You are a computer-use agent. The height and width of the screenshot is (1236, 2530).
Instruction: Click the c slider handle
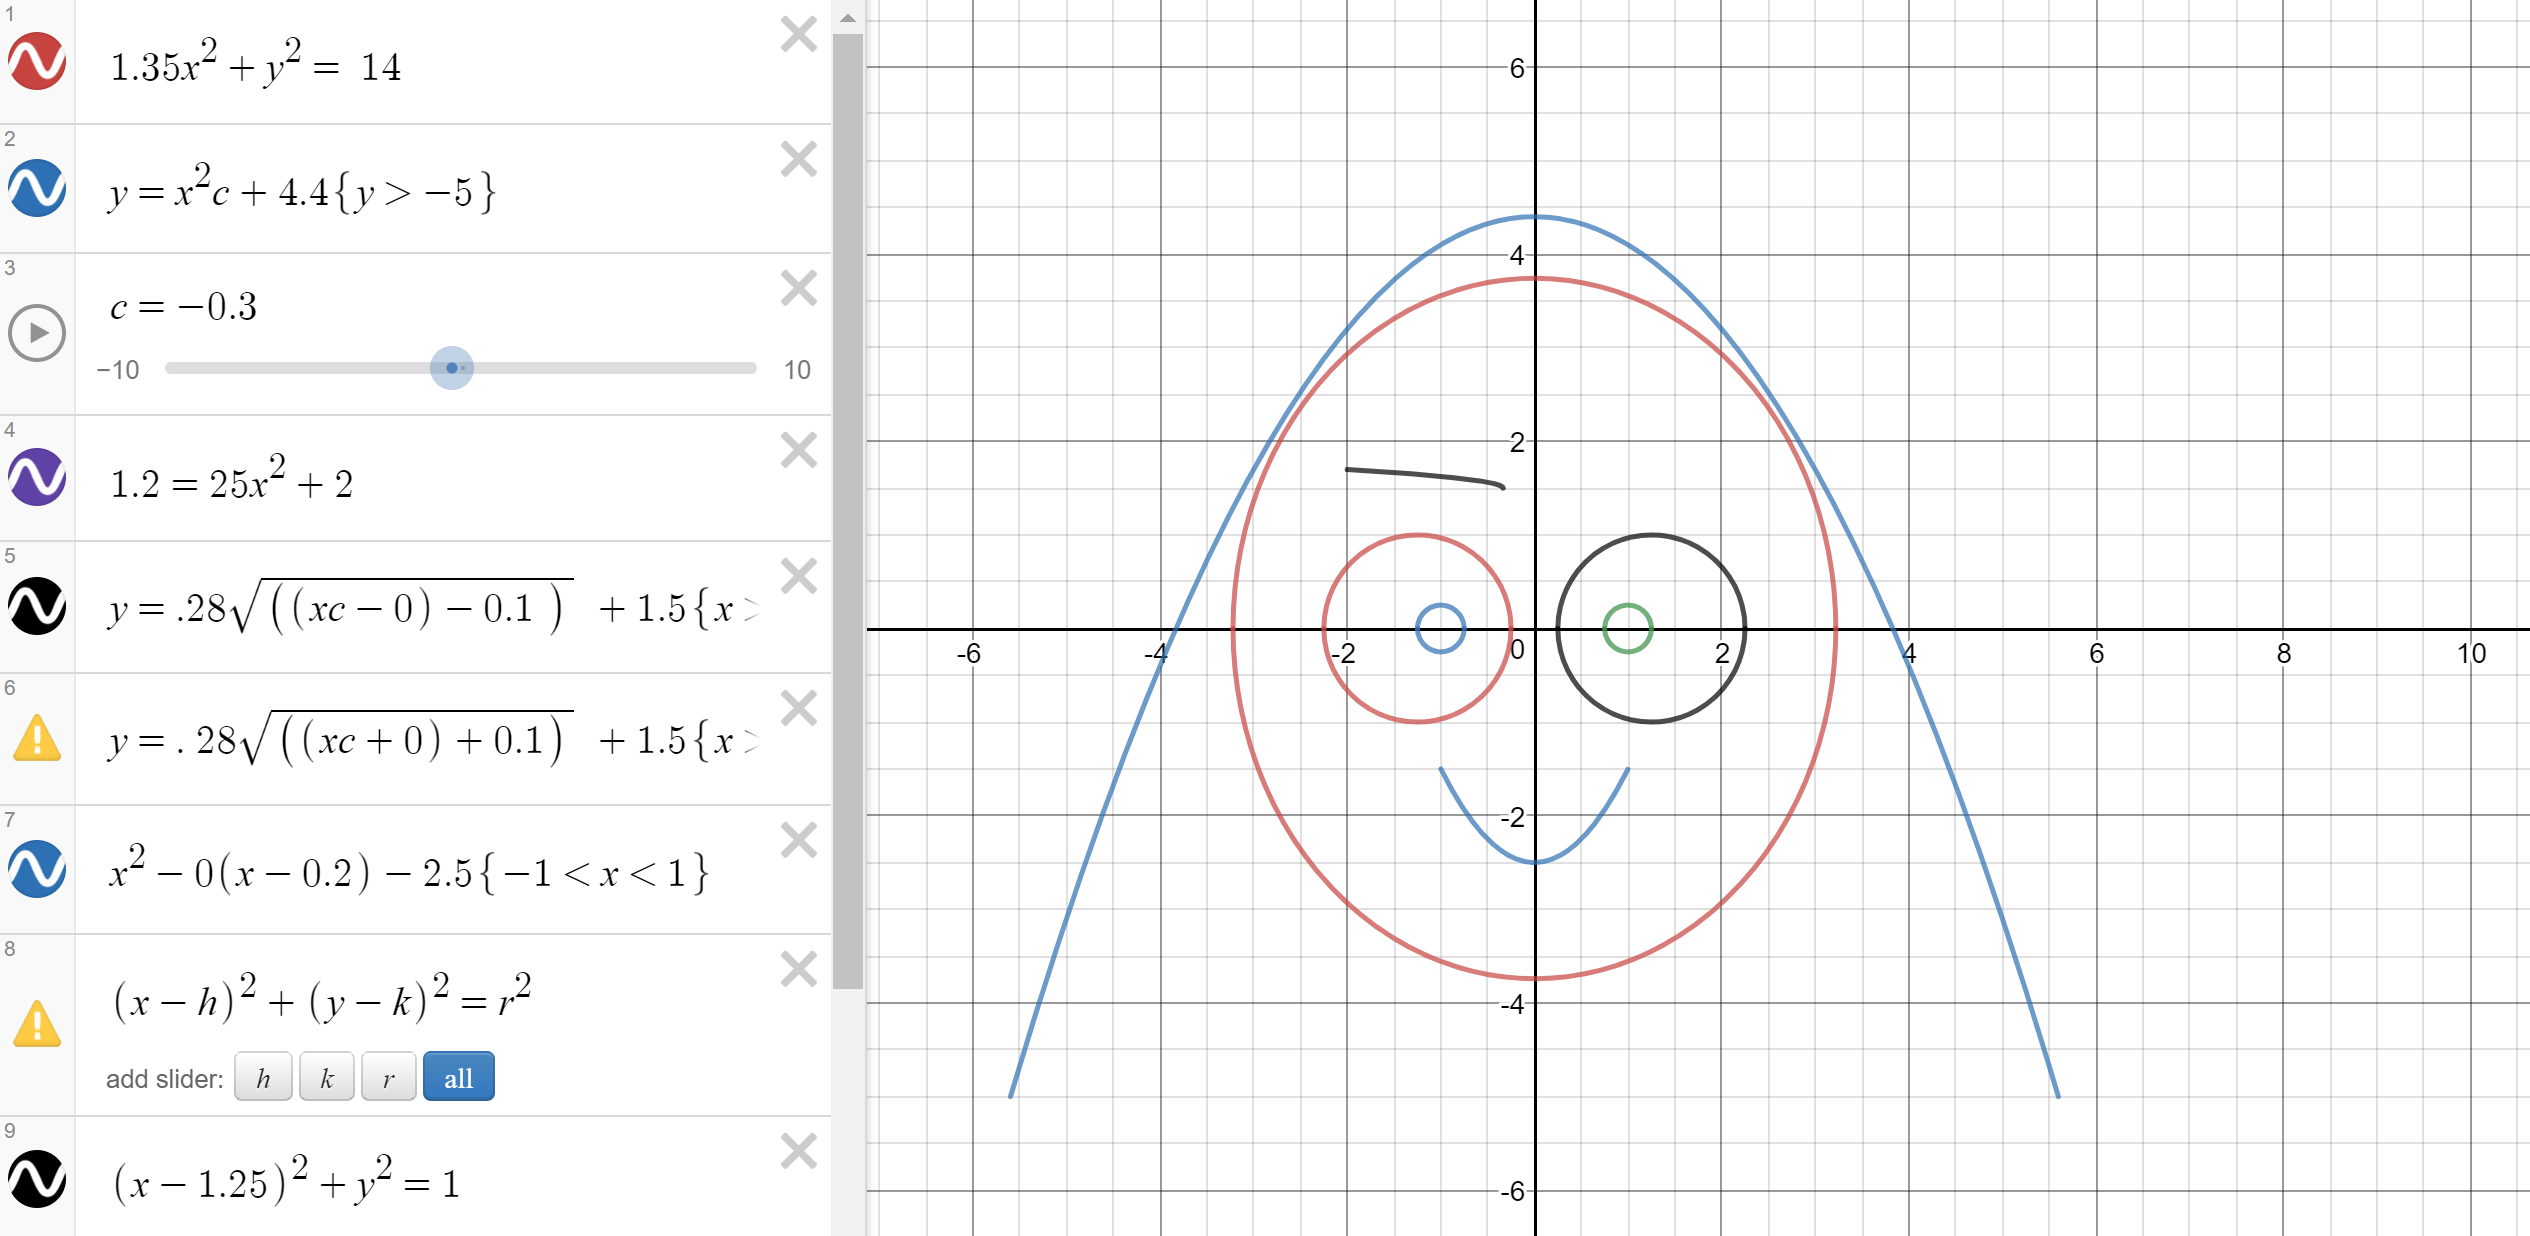pyautogui.click(x=452, y=368)
